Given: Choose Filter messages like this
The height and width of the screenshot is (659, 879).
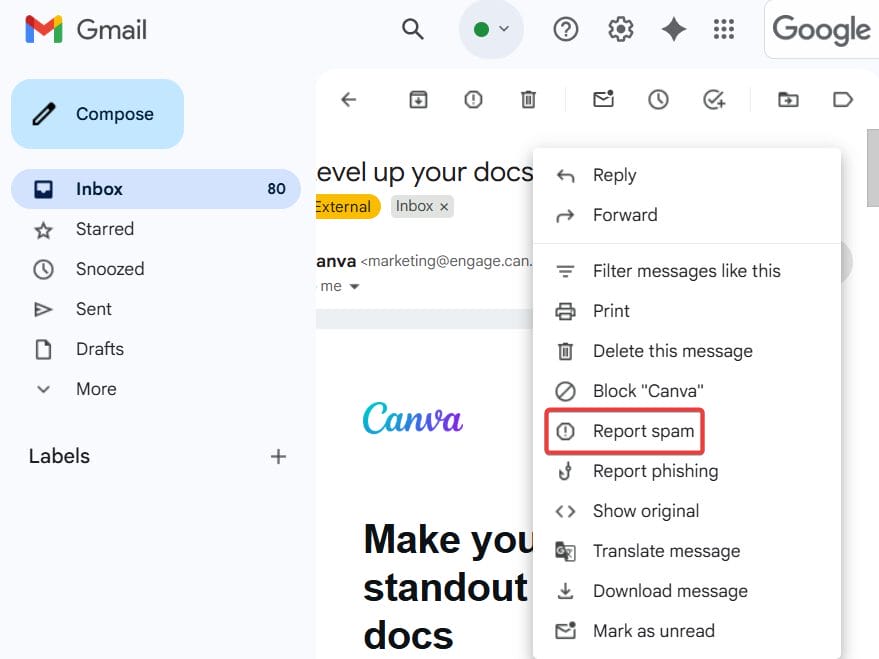Looking at the screenshot, I should tap(687, 271).
